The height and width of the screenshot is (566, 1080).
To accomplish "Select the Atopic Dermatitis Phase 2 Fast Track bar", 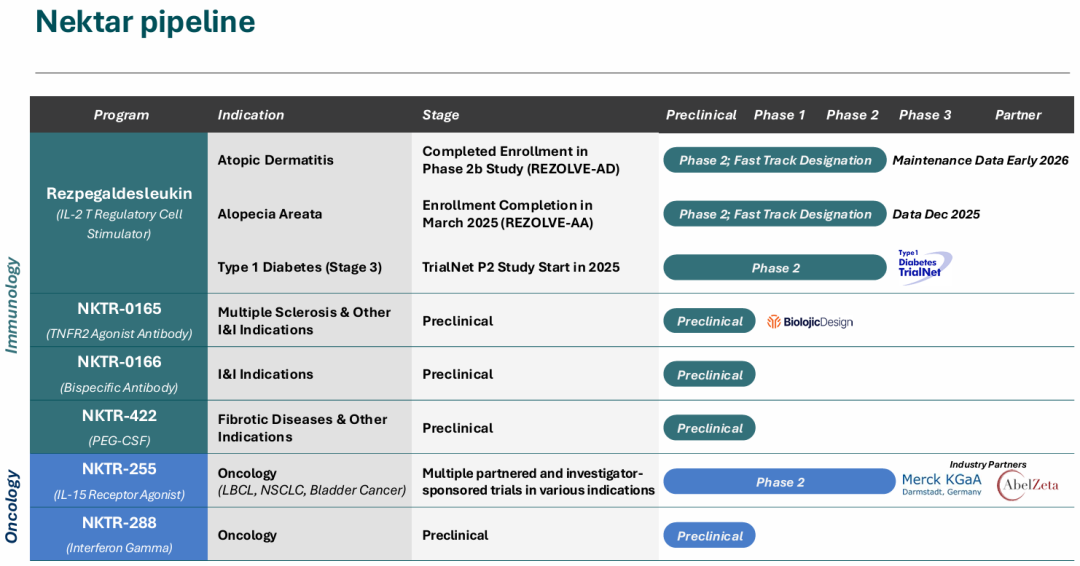I will tap(775, 160).
